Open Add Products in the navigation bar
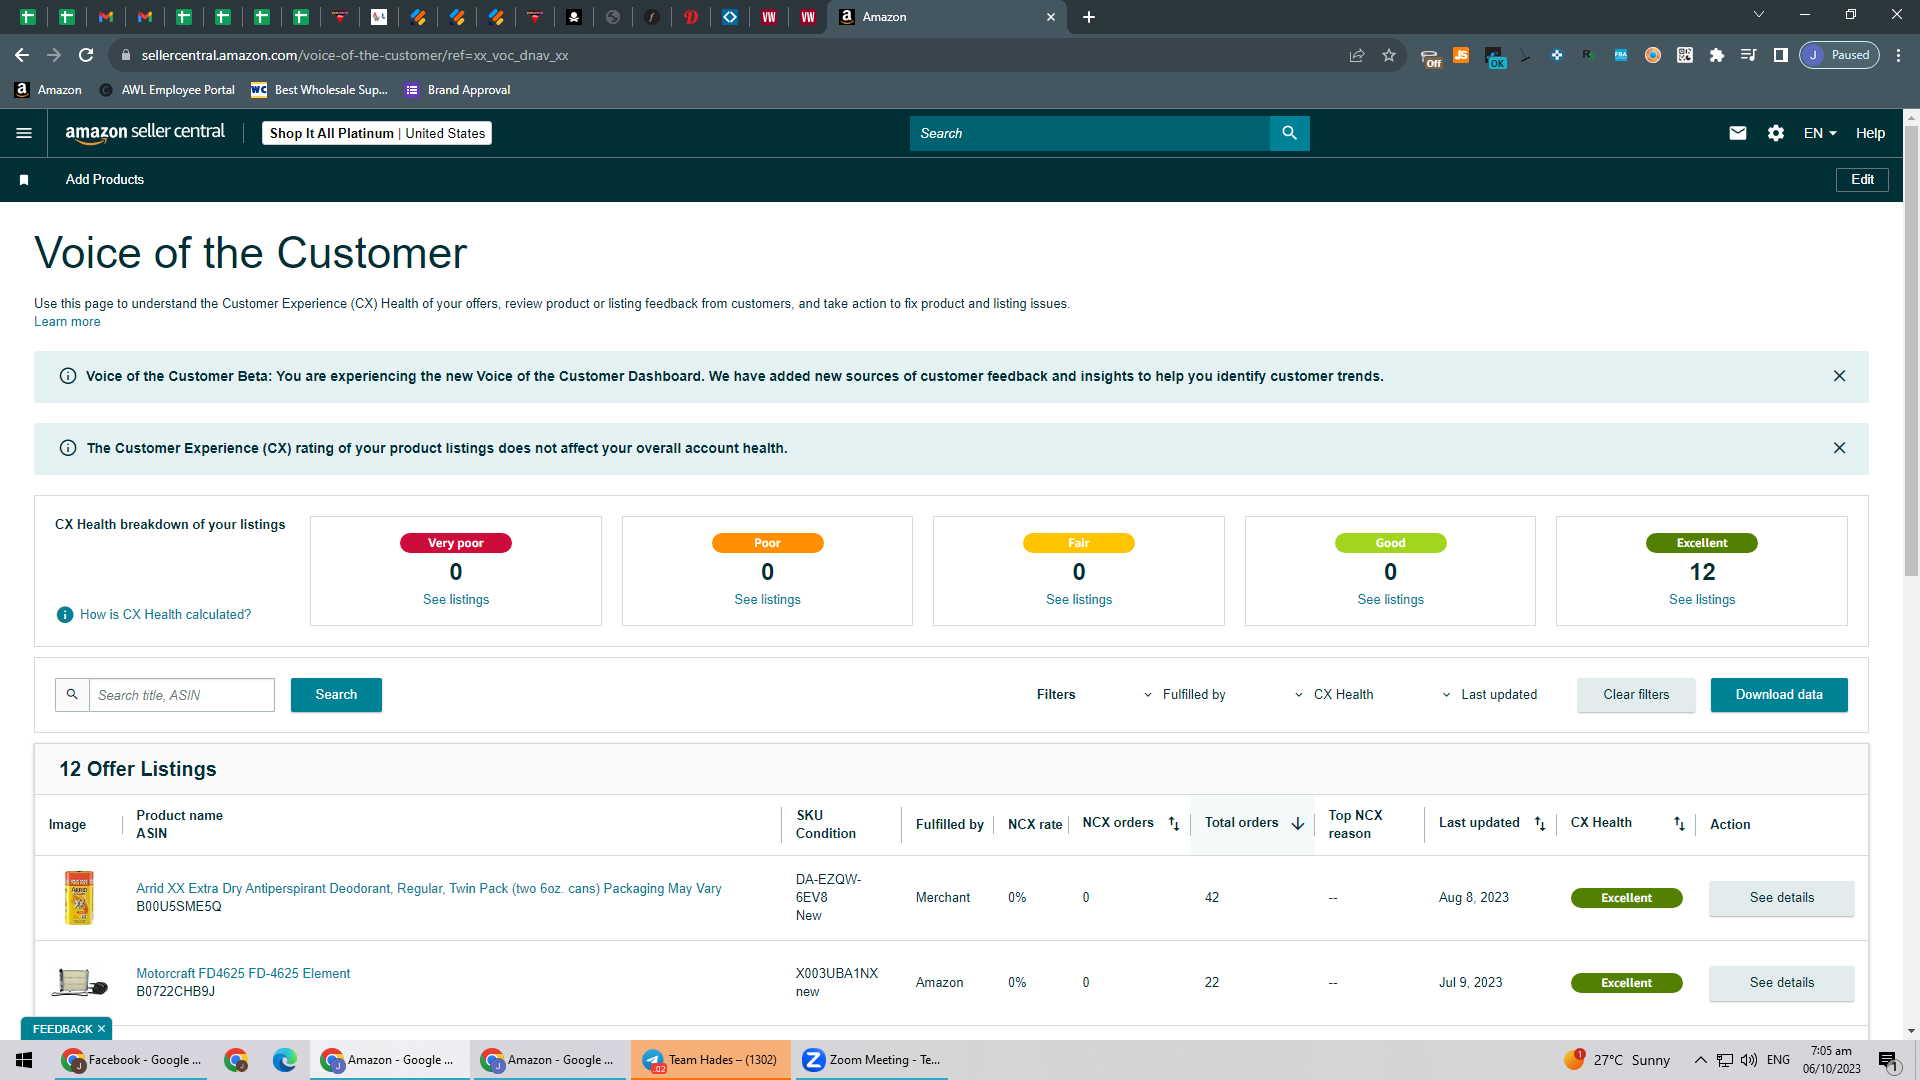Screen dimensions: 1920x1080 point(105,180)
